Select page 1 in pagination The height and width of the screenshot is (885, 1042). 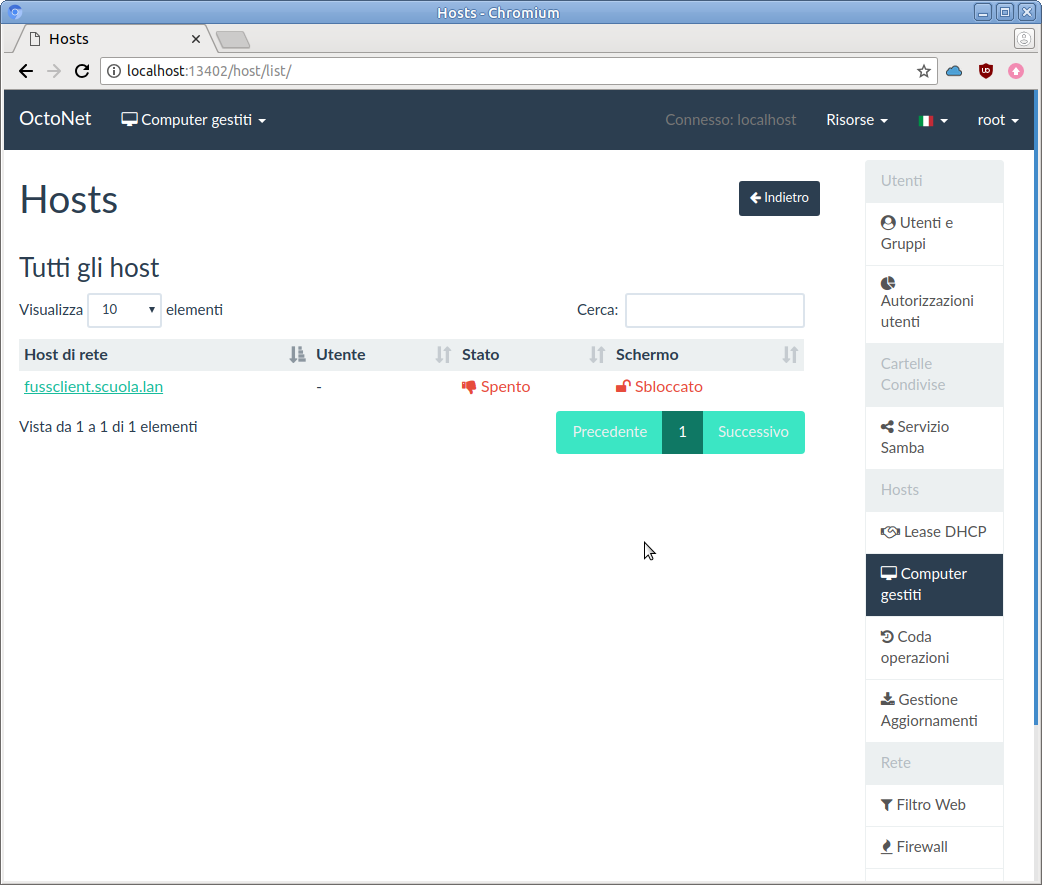682,432
